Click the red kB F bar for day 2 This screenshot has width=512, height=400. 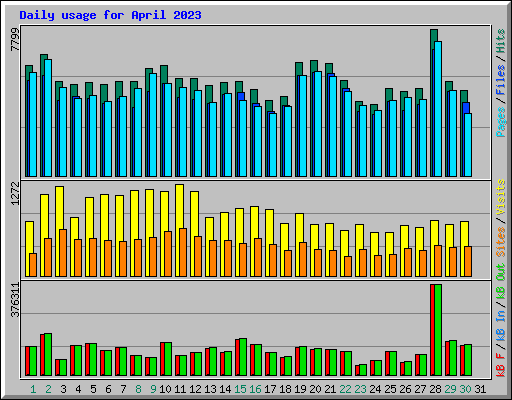pos(42,355)
